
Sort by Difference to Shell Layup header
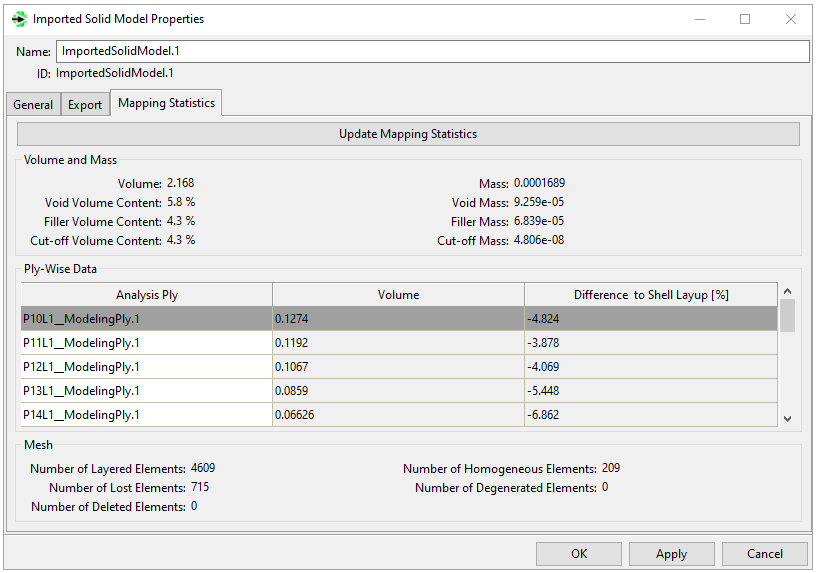[650, 295]
